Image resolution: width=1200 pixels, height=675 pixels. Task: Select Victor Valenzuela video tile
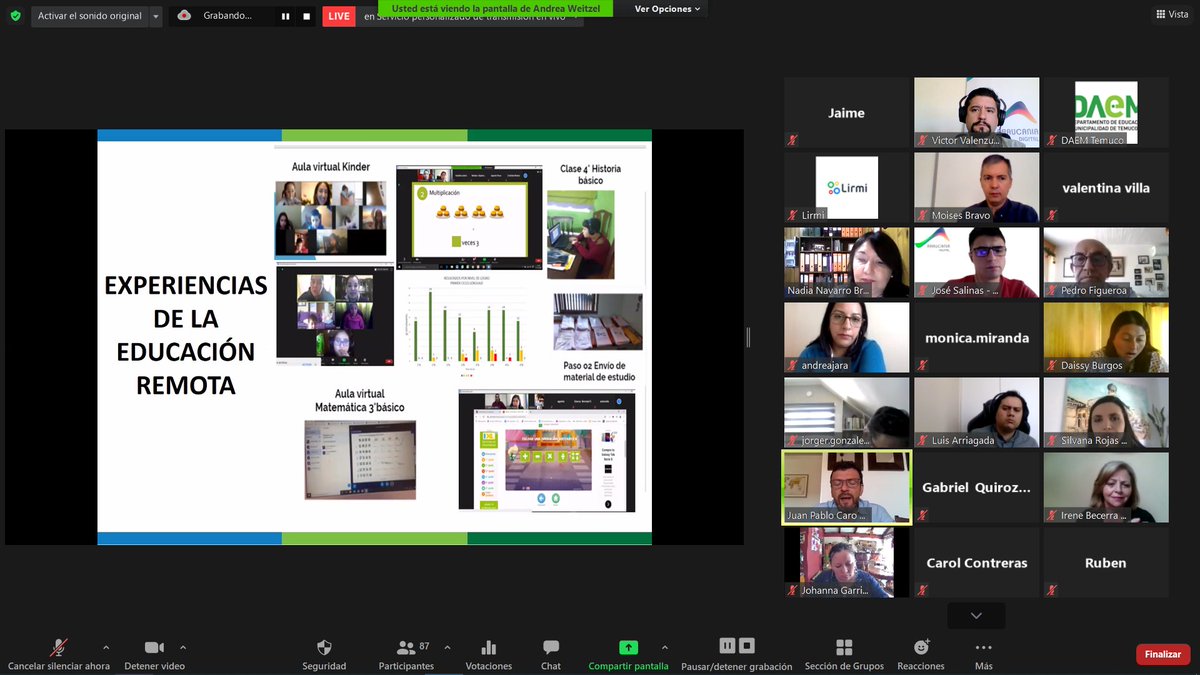click(976, 112)
